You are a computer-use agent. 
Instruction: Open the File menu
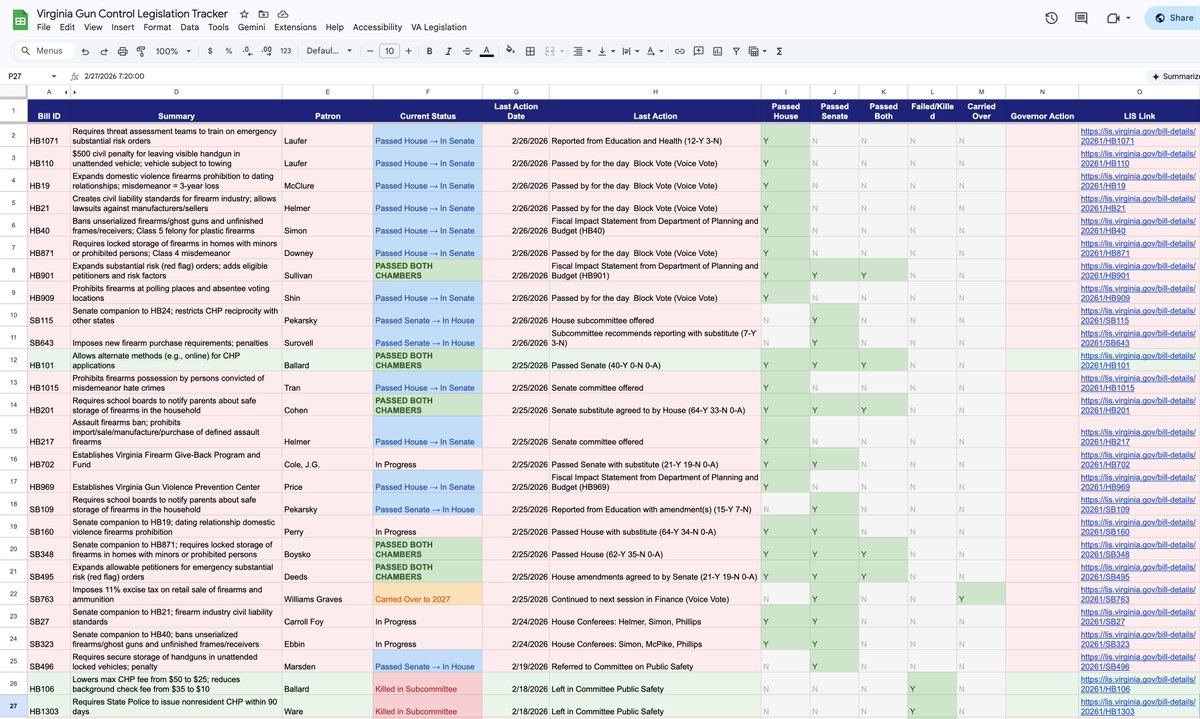pos(43,27)
